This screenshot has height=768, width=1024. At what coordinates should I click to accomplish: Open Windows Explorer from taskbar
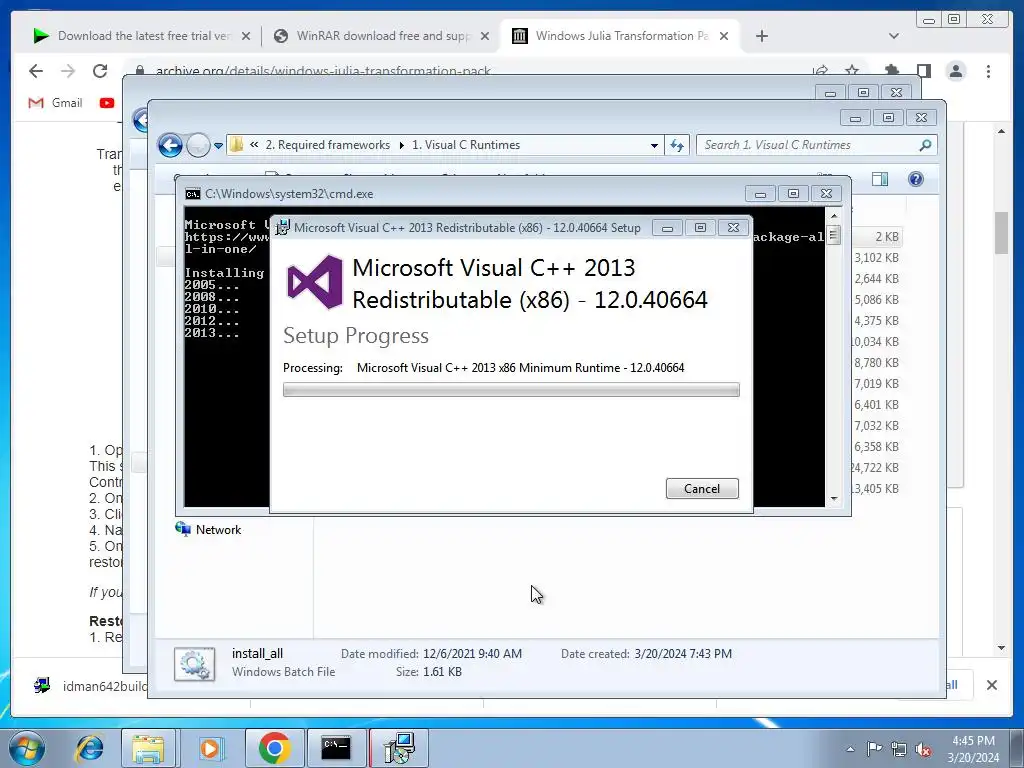[148, 748]
